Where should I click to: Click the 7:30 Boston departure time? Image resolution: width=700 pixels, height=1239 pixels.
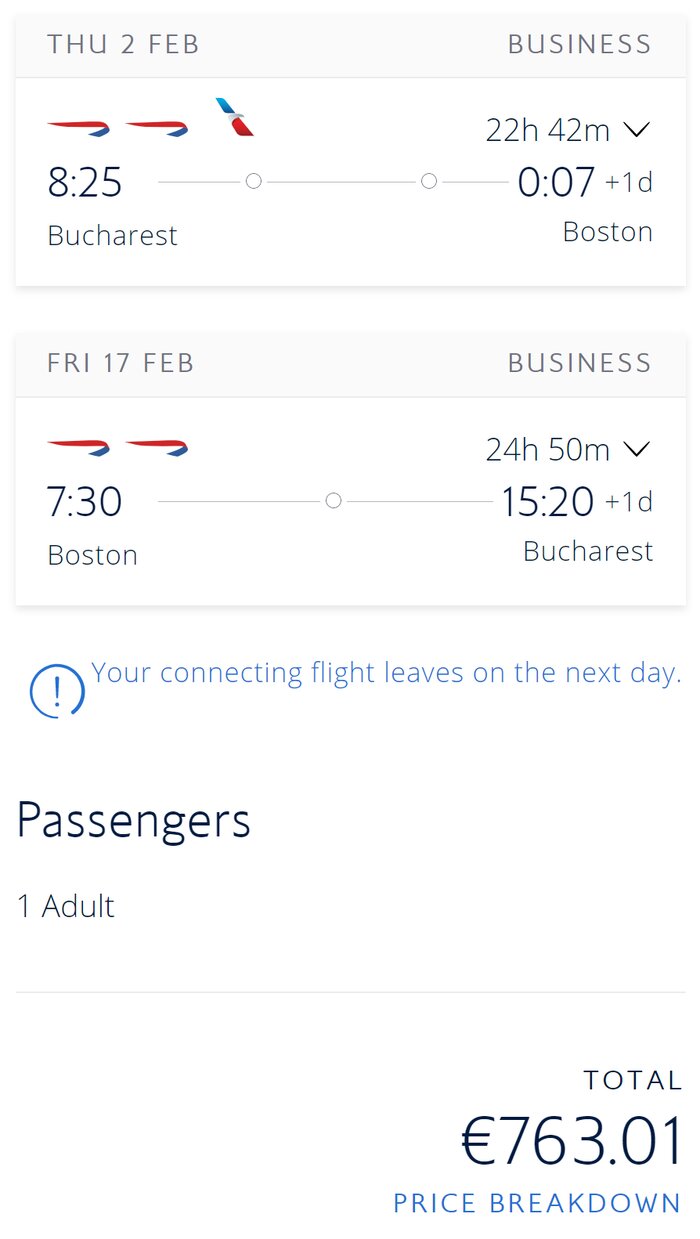pyautogui.click(x=85, y=501)
